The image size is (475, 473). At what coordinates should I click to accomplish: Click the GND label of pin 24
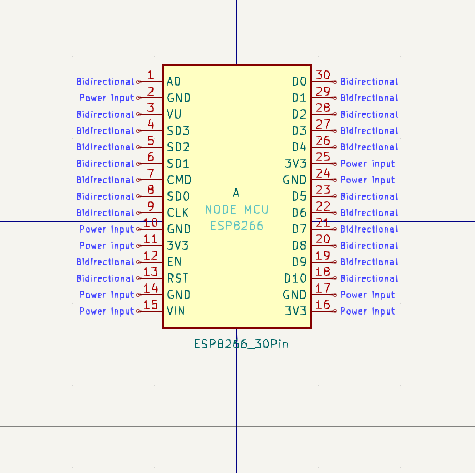pyautogui.click(x=295, y=180)
